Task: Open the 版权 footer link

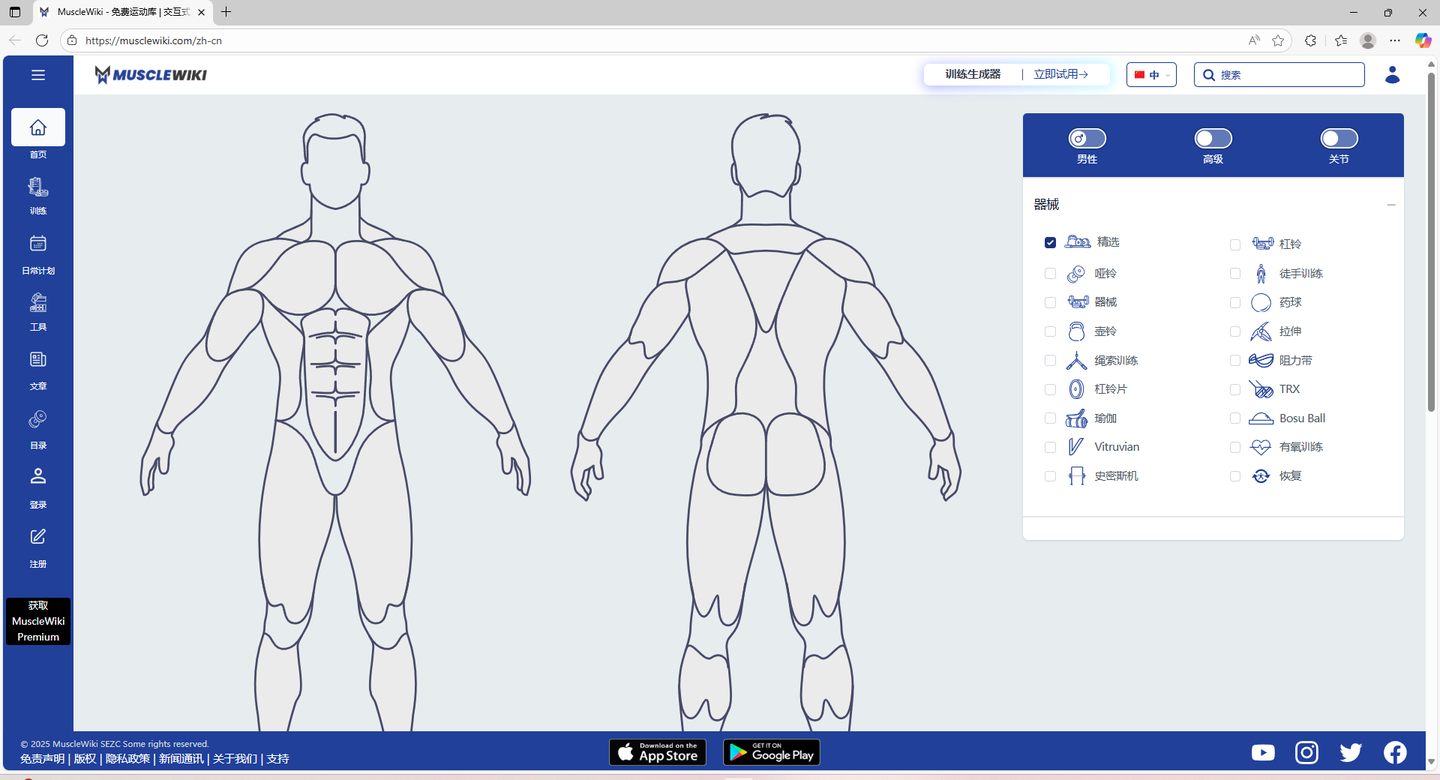Action: (x=85, y=759)
